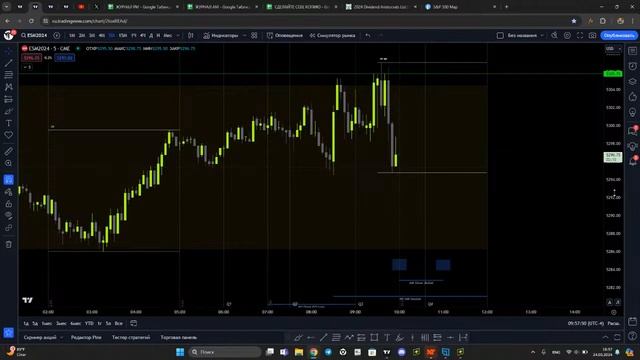Remove drawings with the trash icon
Screen dimensions: 640x360
click(9, 244)
